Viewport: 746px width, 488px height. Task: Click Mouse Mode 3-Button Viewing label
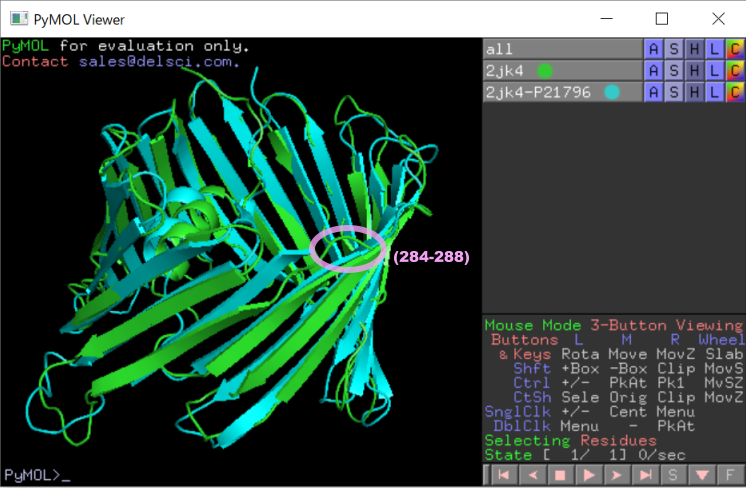point(612,326)
